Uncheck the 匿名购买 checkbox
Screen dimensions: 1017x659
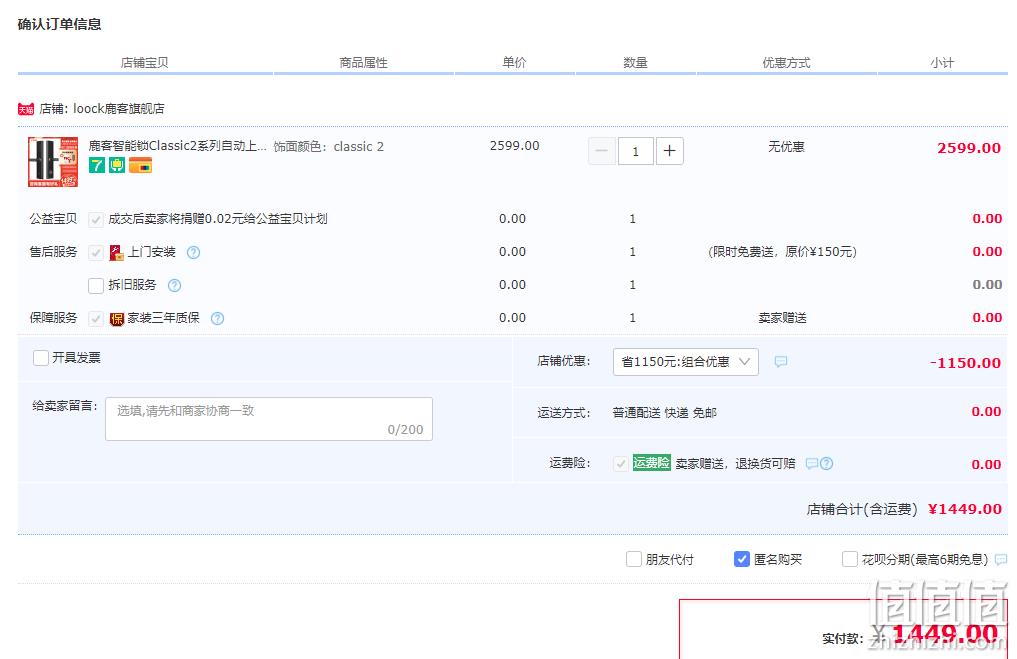click(x=742, y=559)
